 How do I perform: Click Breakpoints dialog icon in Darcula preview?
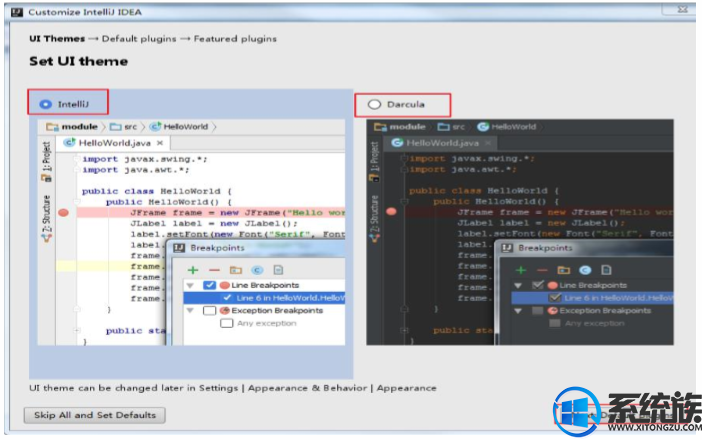507,248
